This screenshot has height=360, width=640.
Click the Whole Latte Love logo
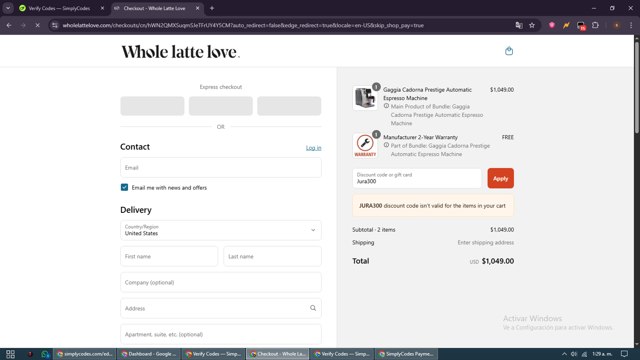pyautogui.click(x=180, y=52)
